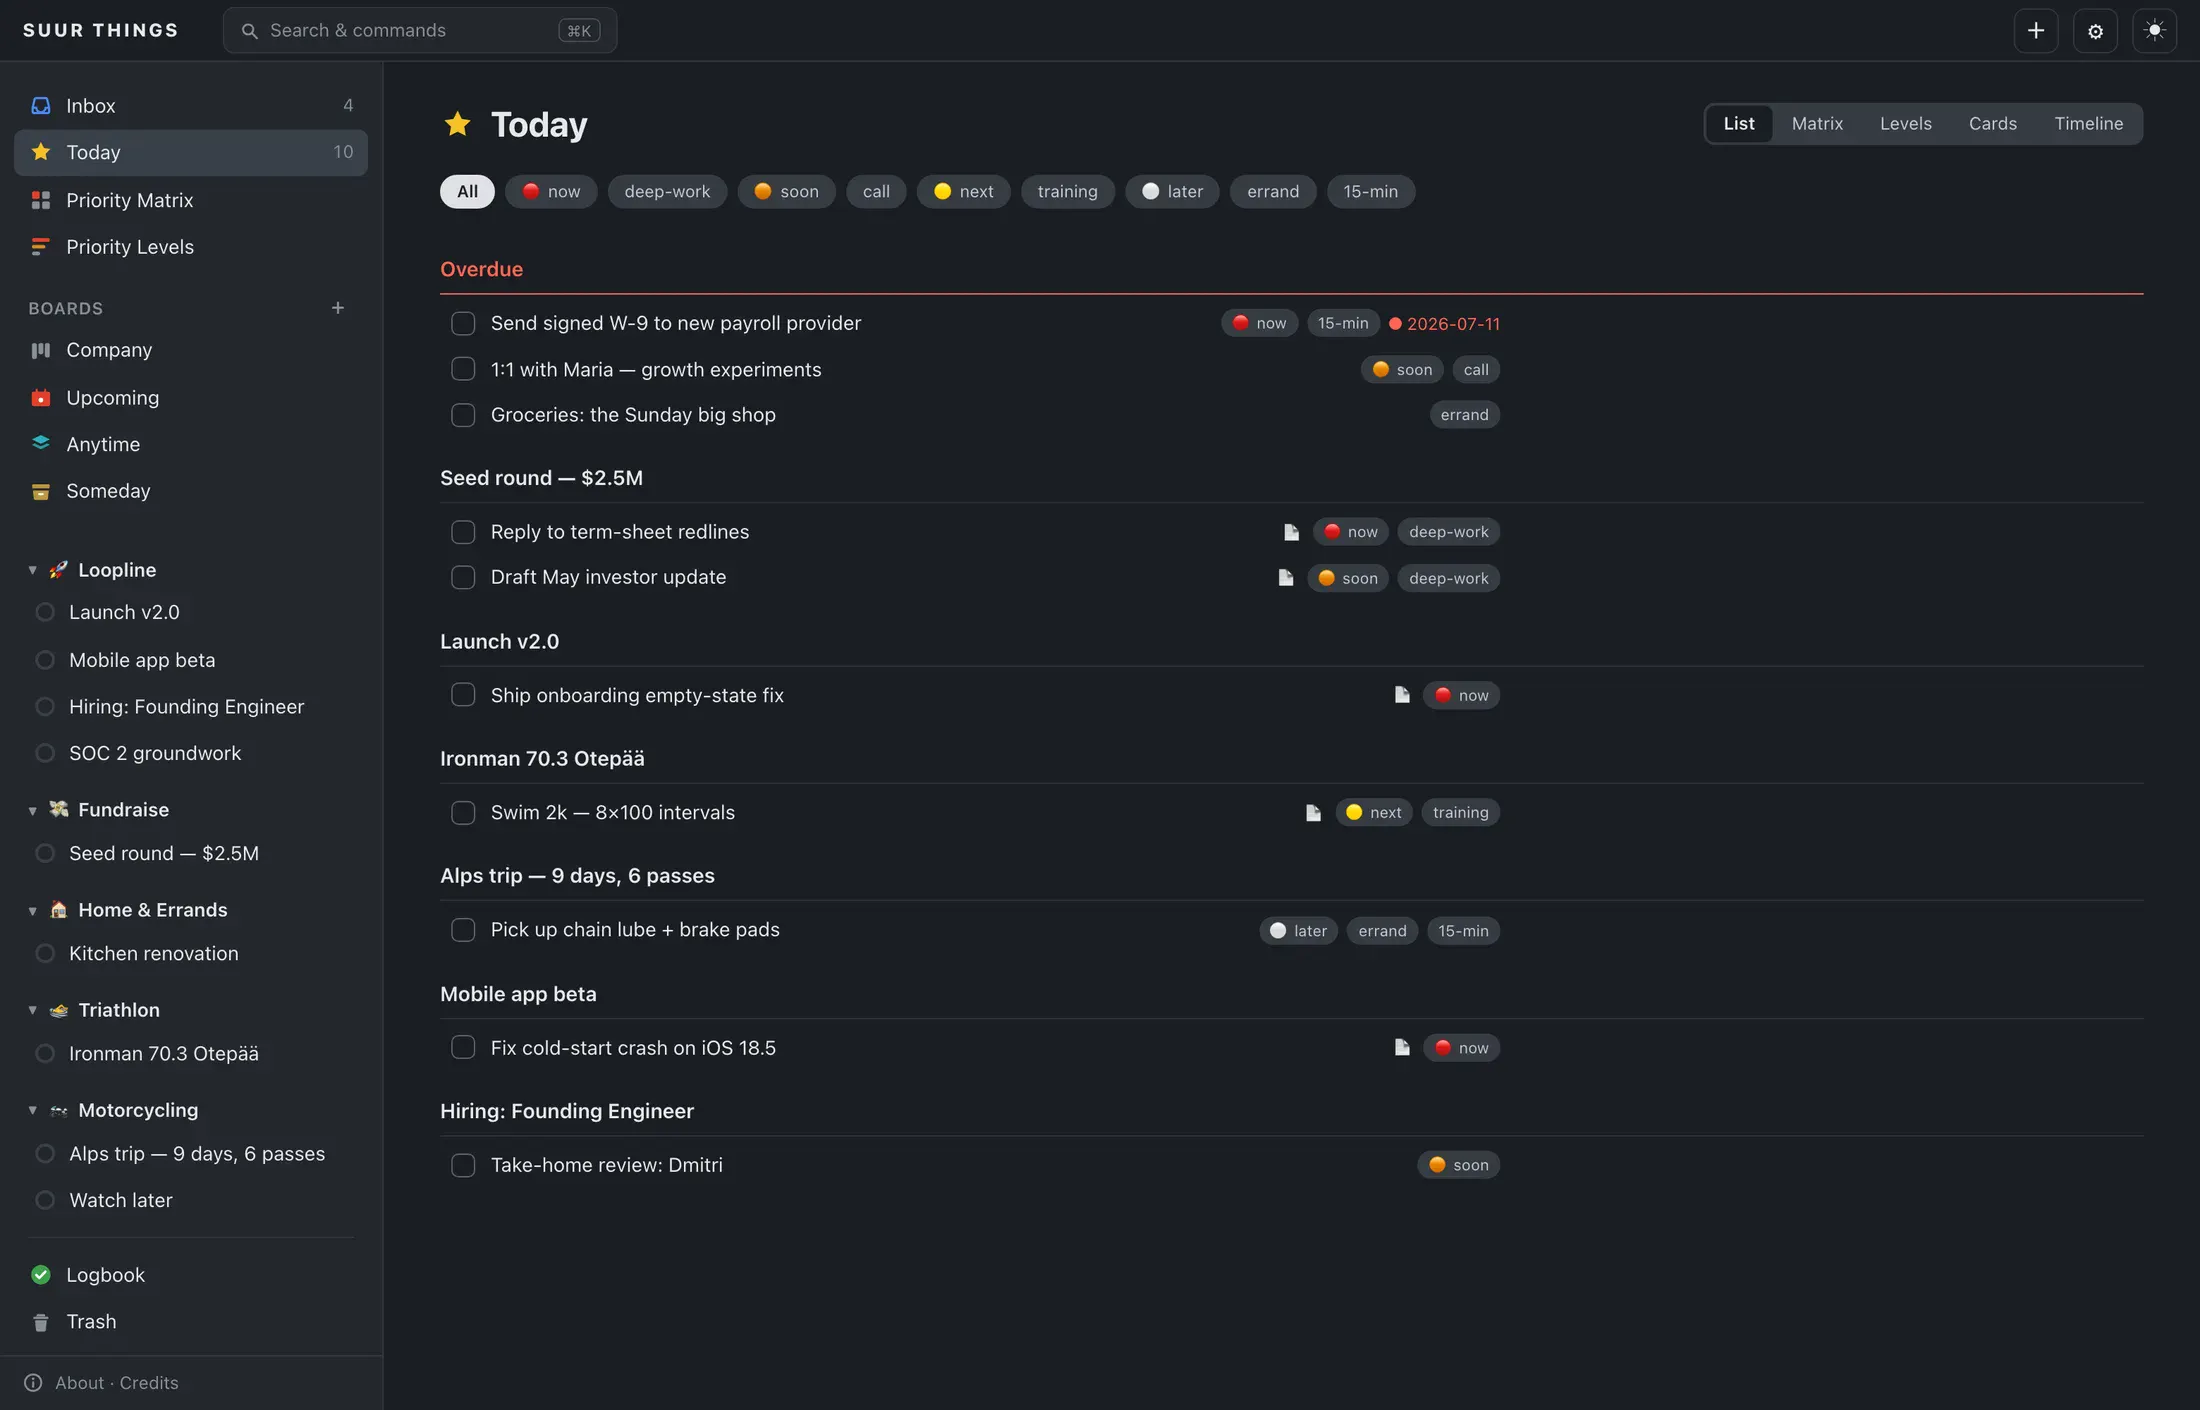This screenshot has width=2200, height=1410.
Task: Check Ship onboarding empty-state fix
Action: (x=463, y=695)
